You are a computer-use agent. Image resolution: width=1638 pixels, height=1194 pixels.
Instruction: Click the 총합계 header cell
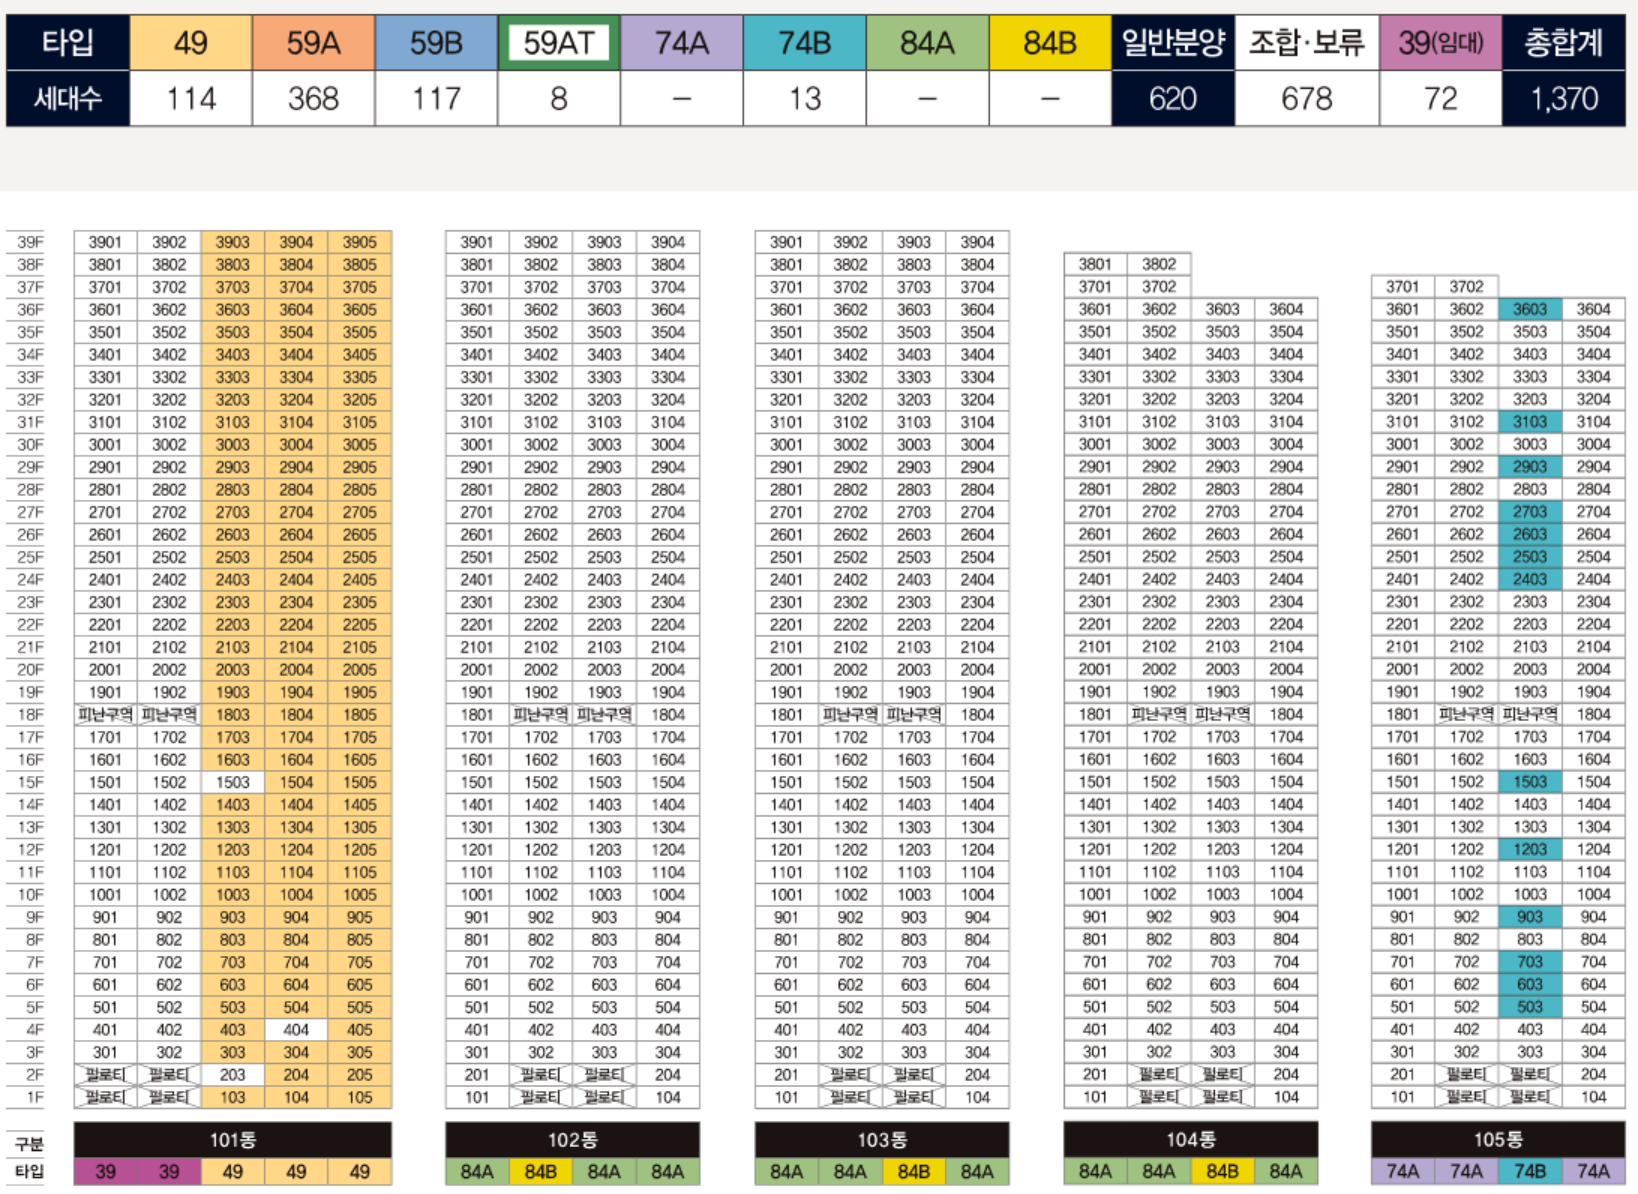pos(1564,43)
